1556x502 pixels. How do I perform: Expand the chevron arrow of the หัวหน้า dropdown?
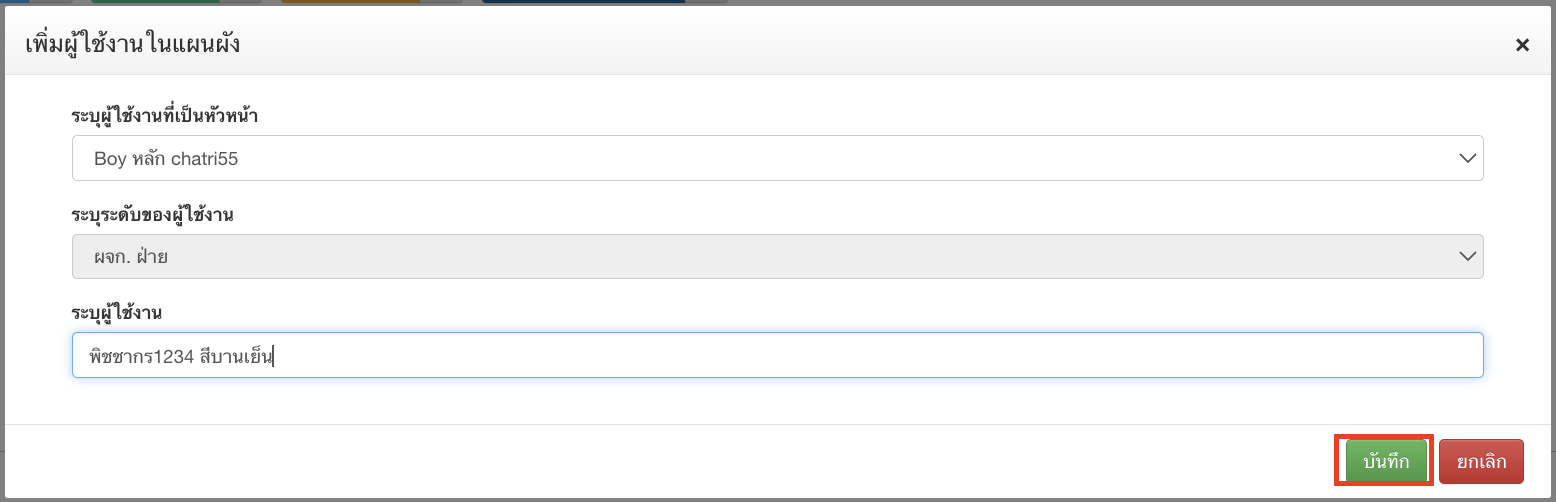1467,158
